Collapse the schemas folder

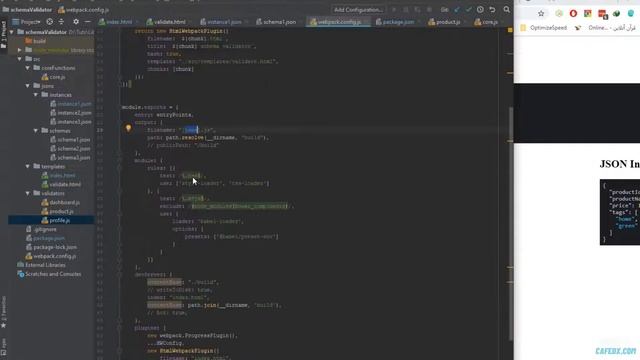click(x=36, y=131)
